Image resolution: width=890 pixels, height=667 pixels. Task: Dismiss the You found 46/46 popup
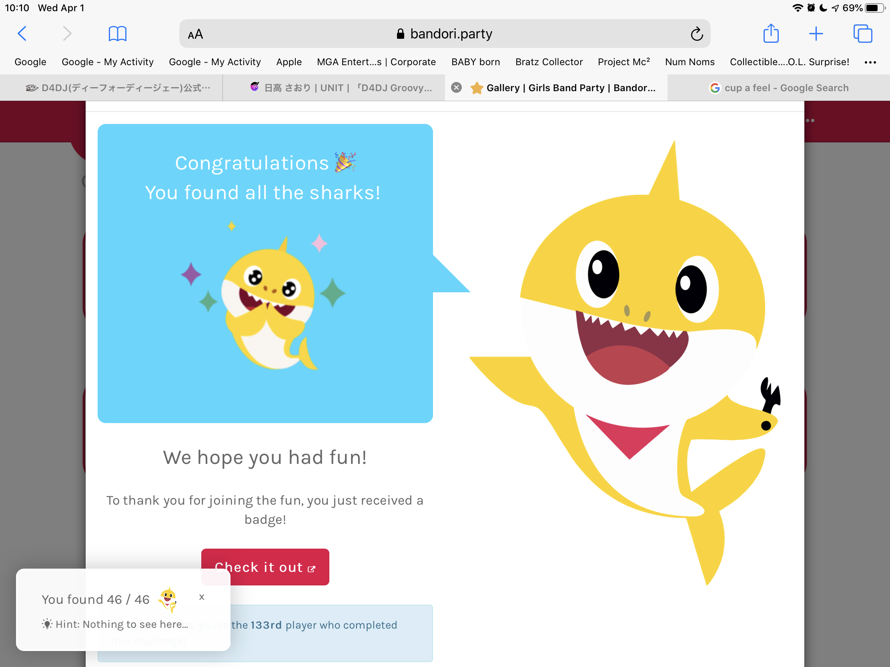pos(201,597)
